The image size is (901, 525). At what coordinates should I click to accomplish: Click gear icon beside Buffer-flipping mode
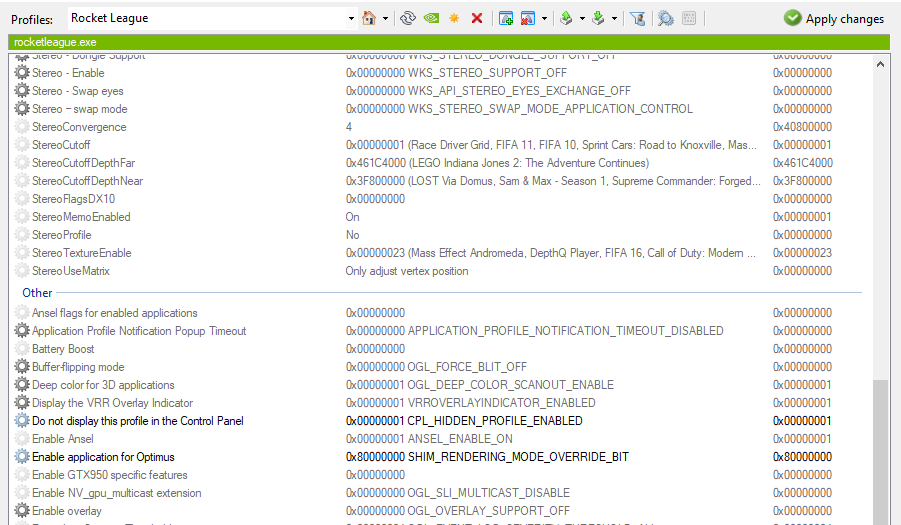click(x=22, y=366)
